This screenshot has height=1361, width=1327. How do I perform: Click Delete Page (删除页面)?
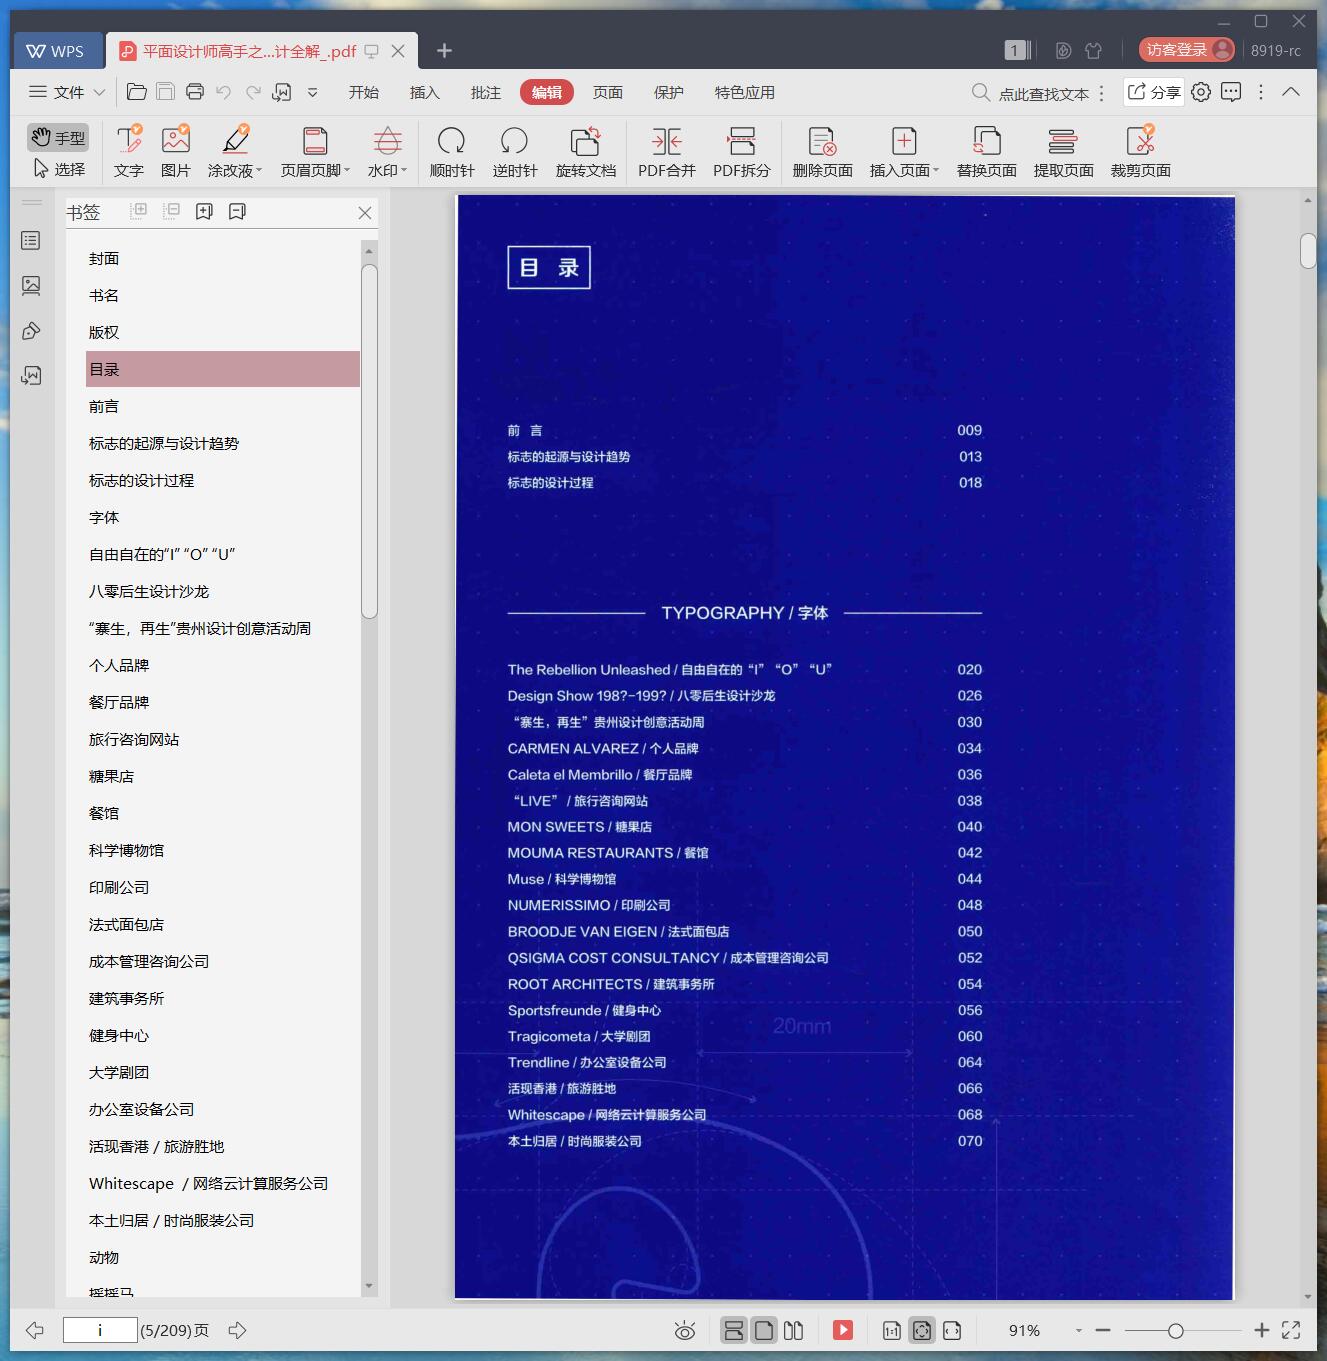[822, 152]
